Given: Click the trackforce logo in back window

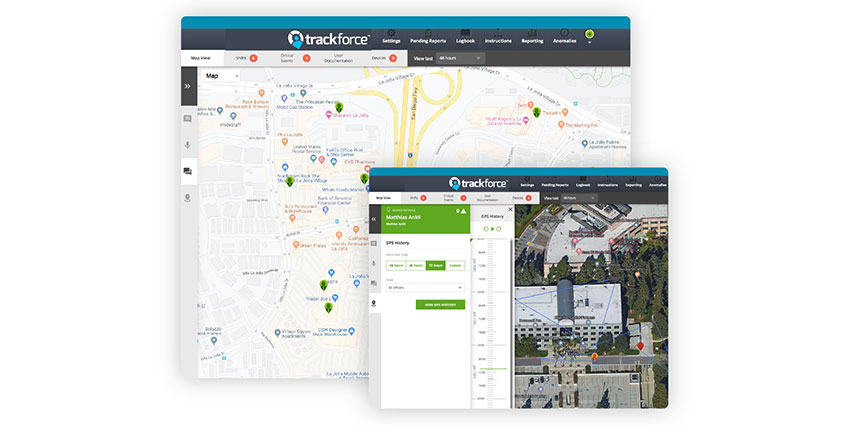Looking at the screenshot, I should tap(329, 39).
